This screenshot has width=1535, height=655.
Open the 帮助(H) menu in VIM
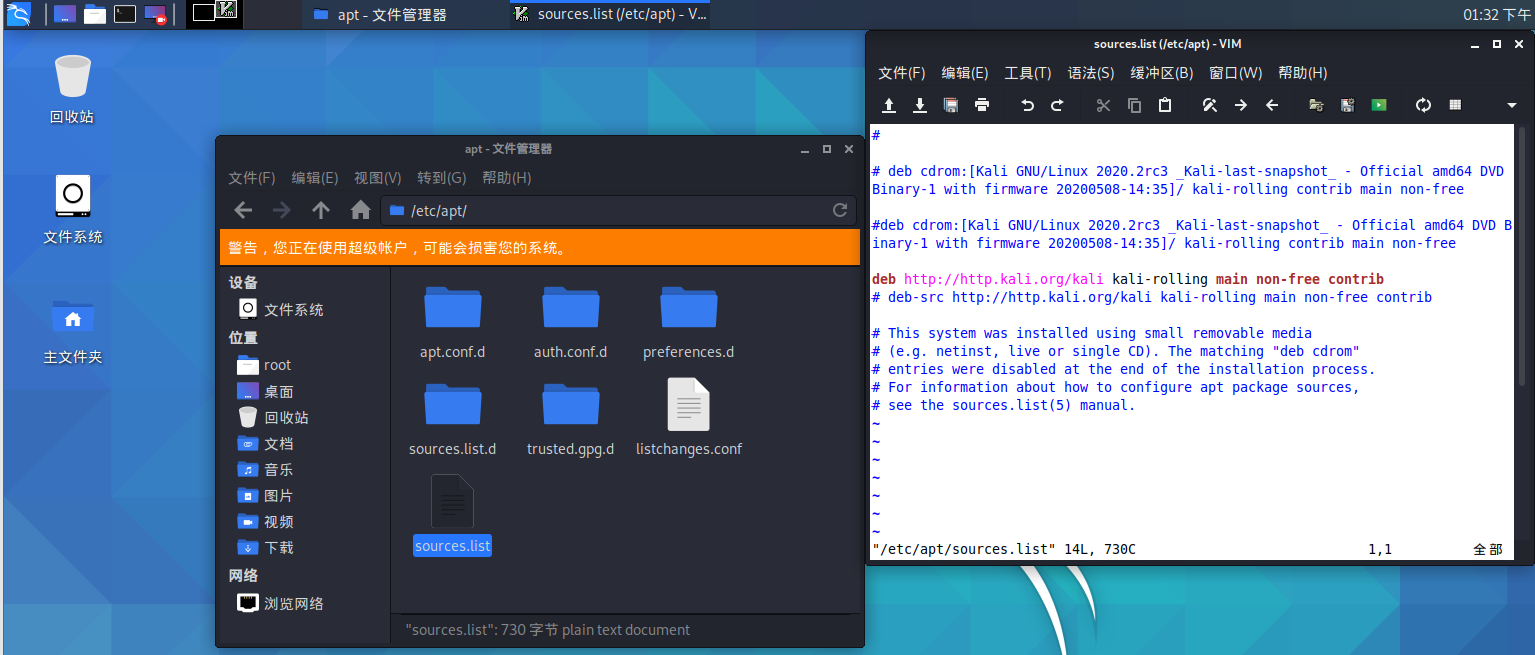coord(1303,73)
